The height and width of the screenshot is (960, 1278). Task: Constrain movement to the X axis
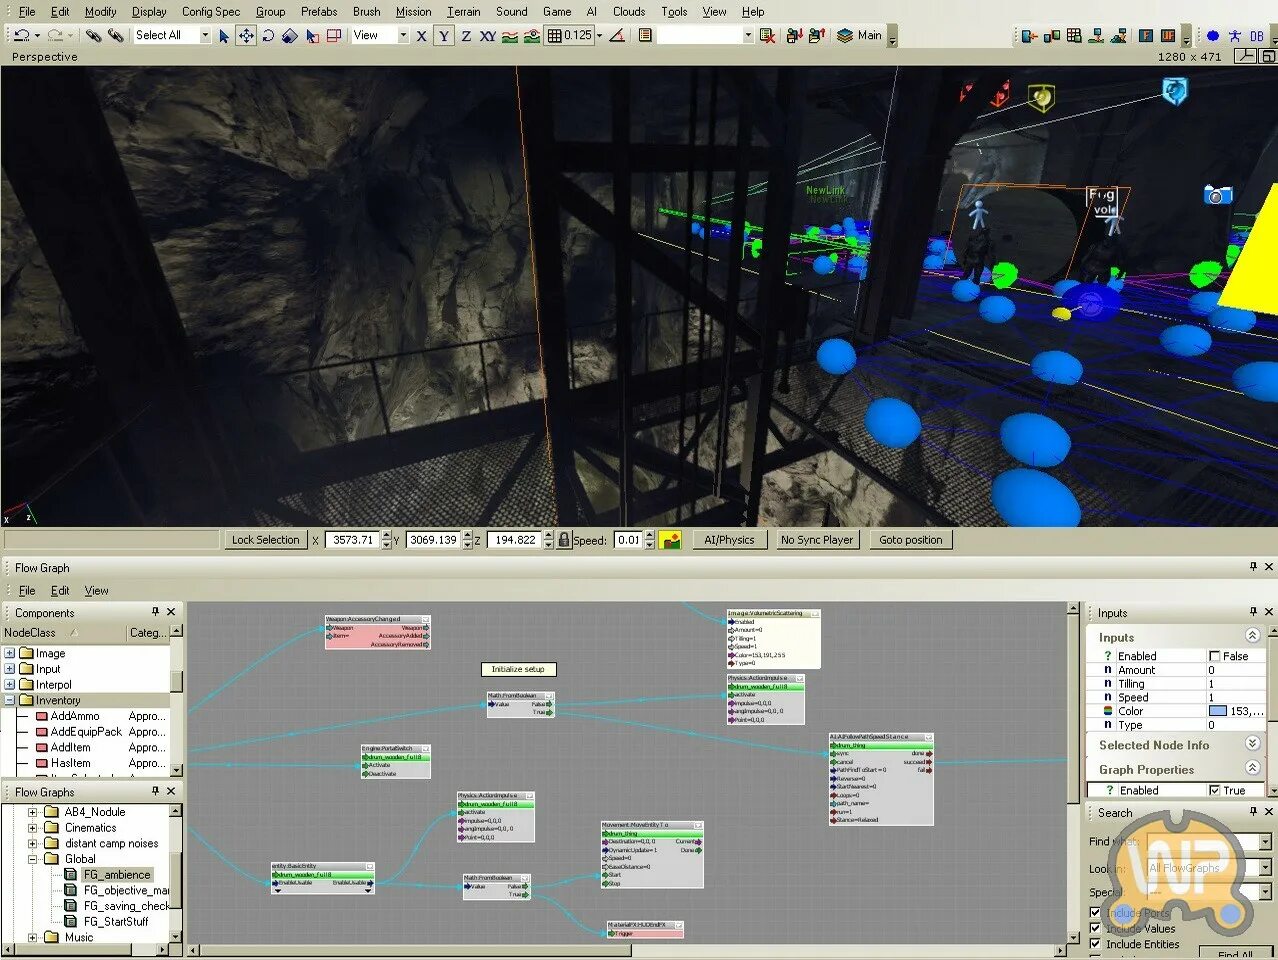(421, 35)
